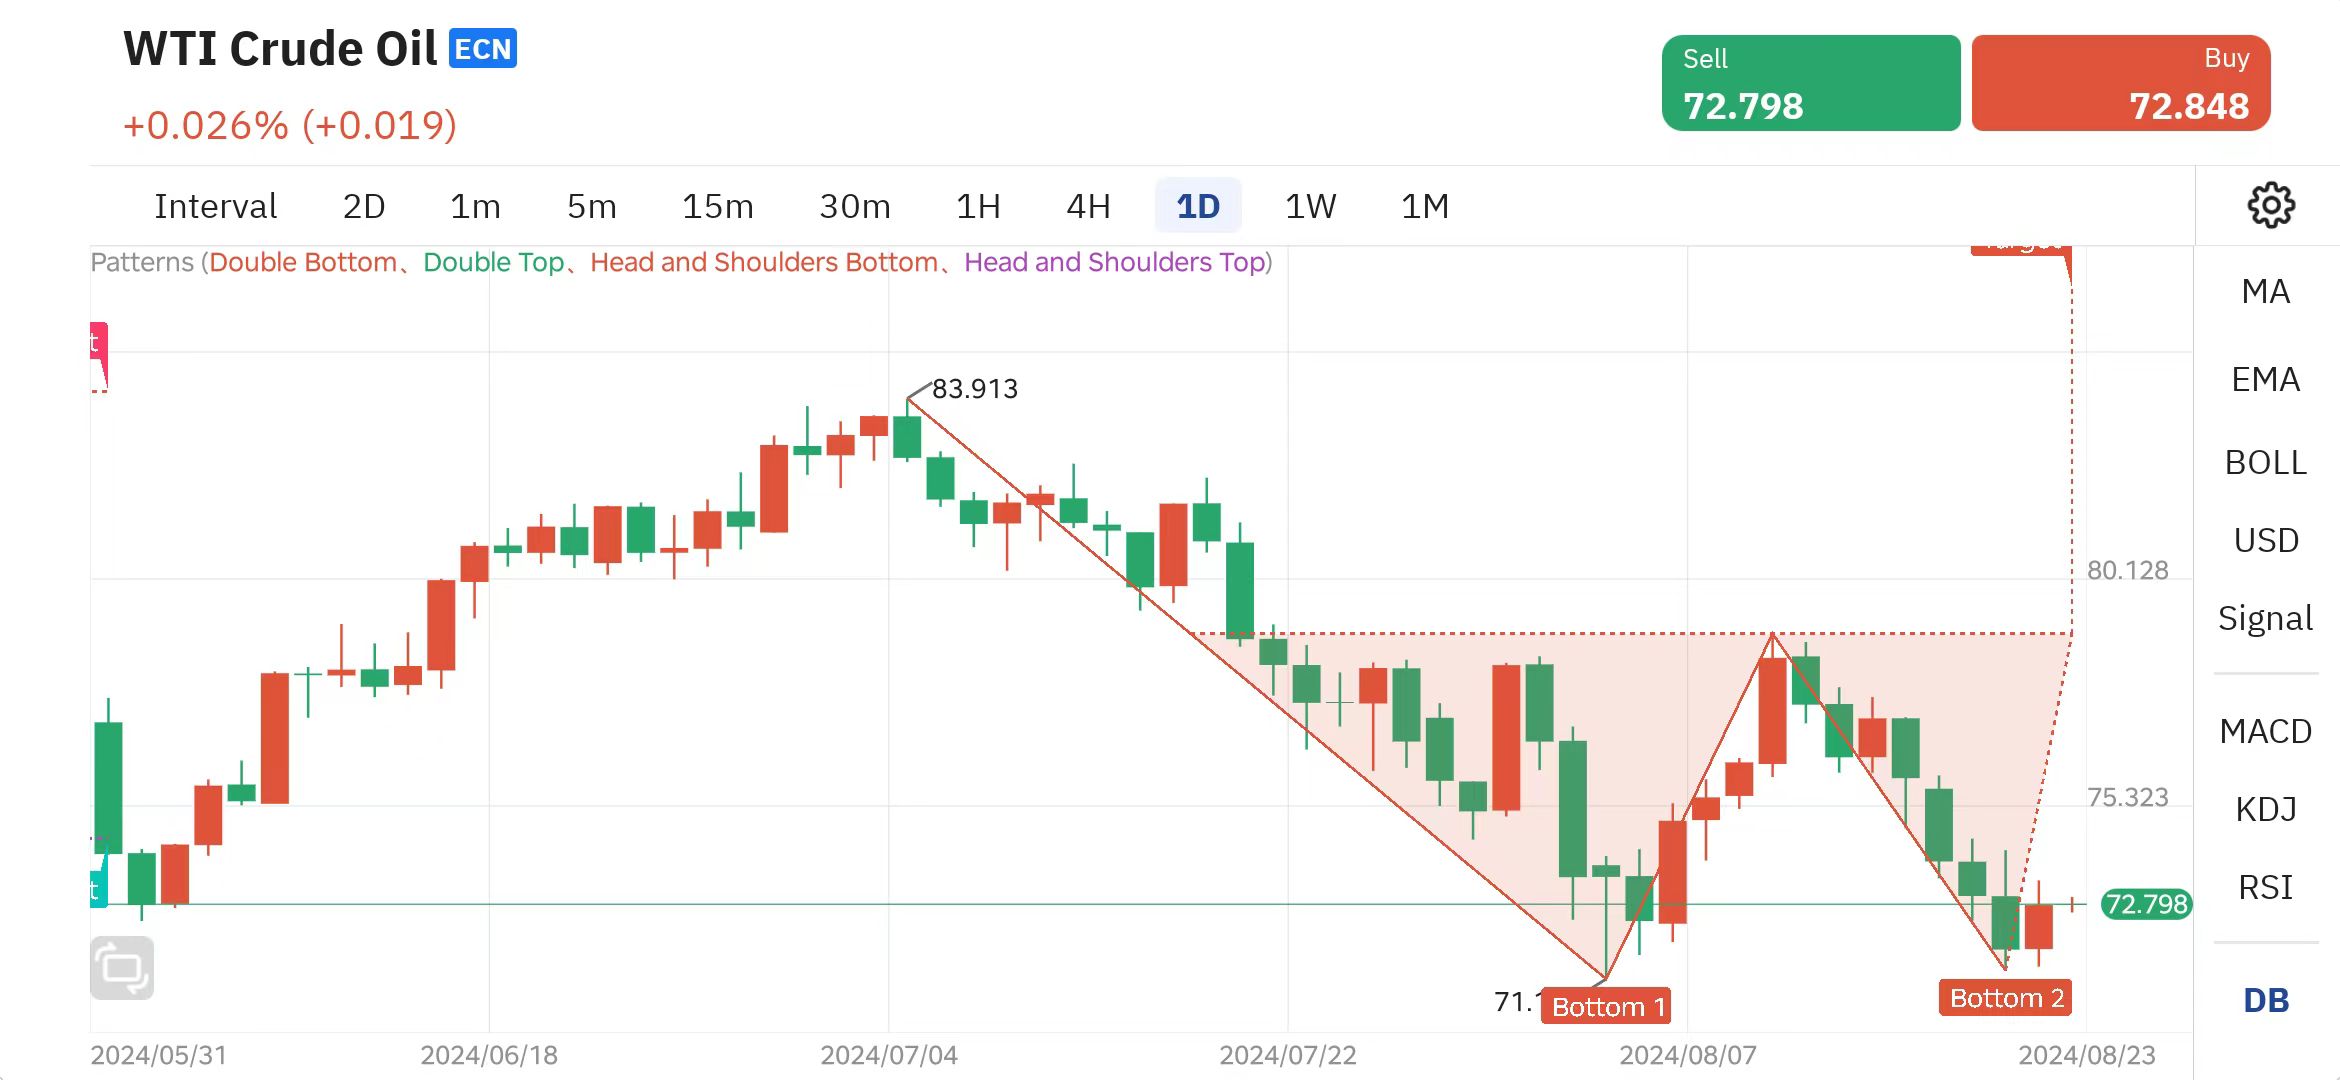This screenshot has height=1080, width=2340.
Task: Choose the 15m interval
Action: 717,206
